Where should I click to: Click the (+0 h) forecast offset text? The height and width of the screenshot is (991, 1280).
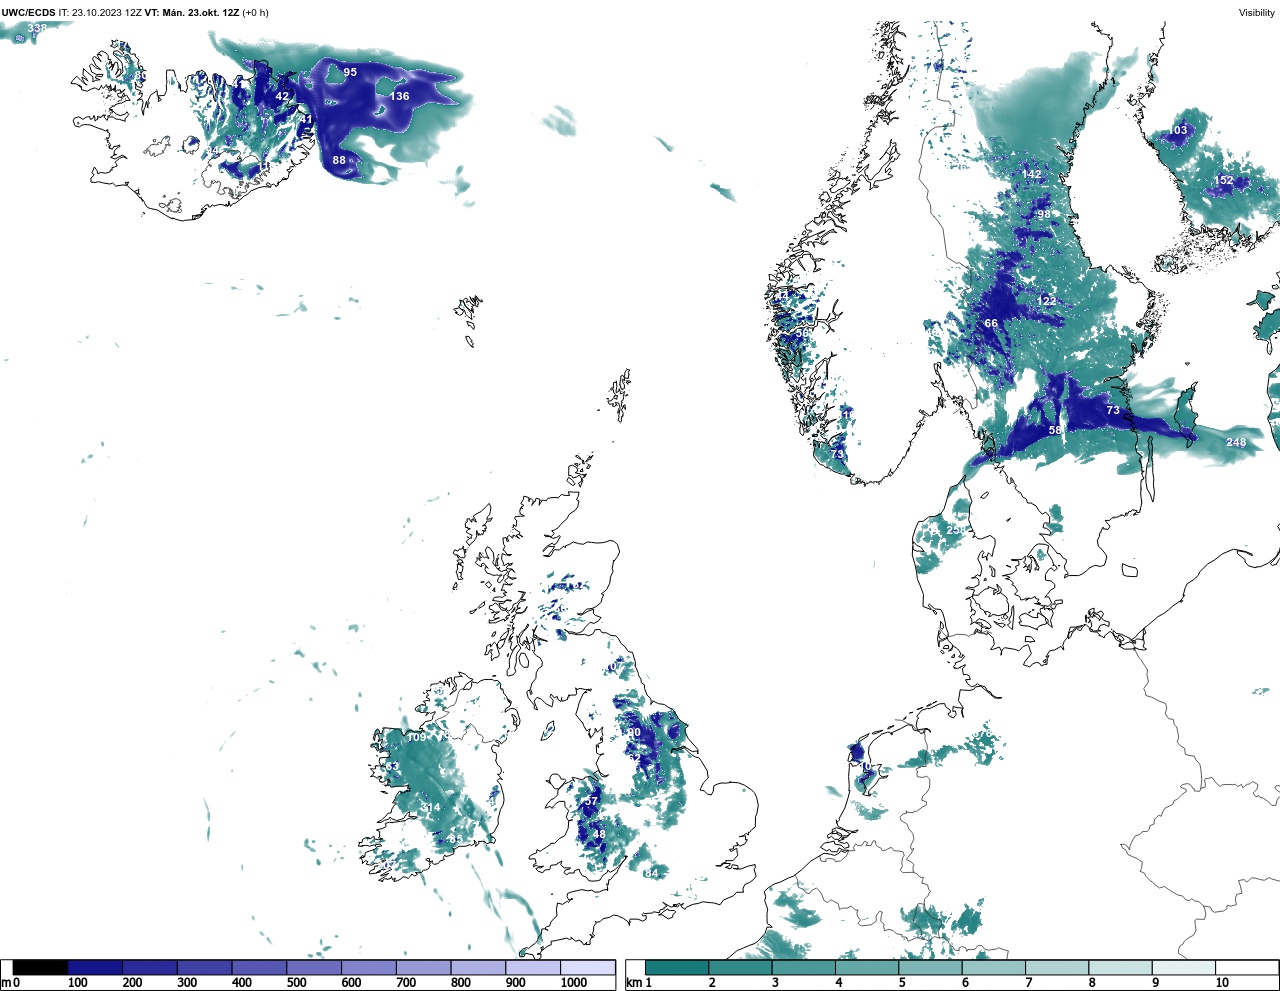click(x=255, y=13)
